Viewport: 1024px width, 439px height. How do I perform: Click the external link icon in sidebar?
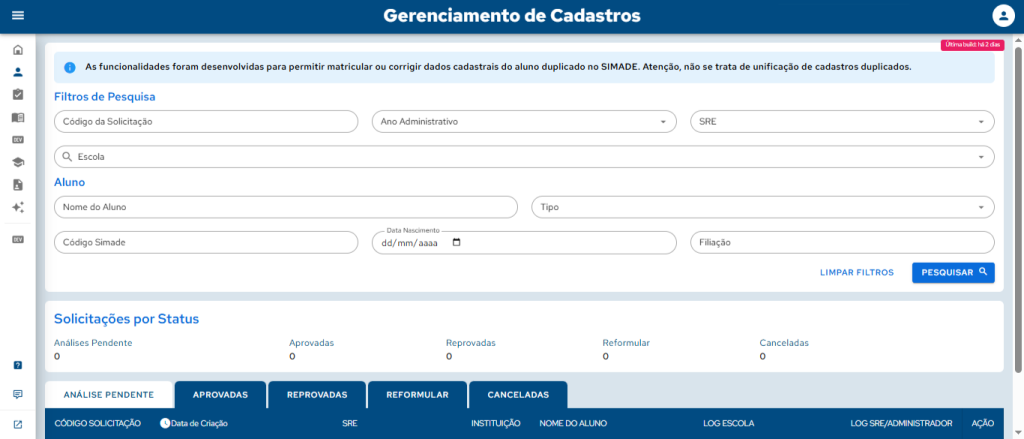[x=17, y=424]
